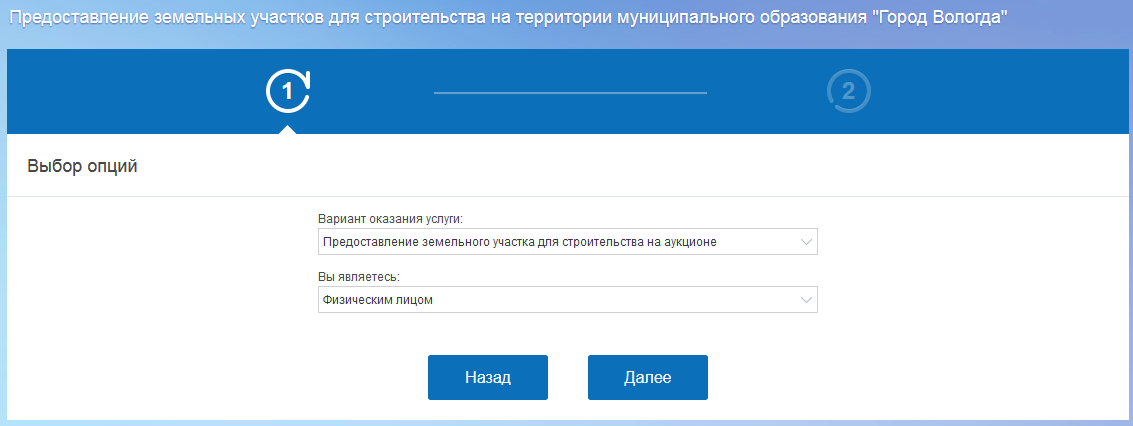The image size is (1133, 426).
Task: Click the divider line below "Выбор опций"
Action: pyautogui.click(x=566, y=197)
